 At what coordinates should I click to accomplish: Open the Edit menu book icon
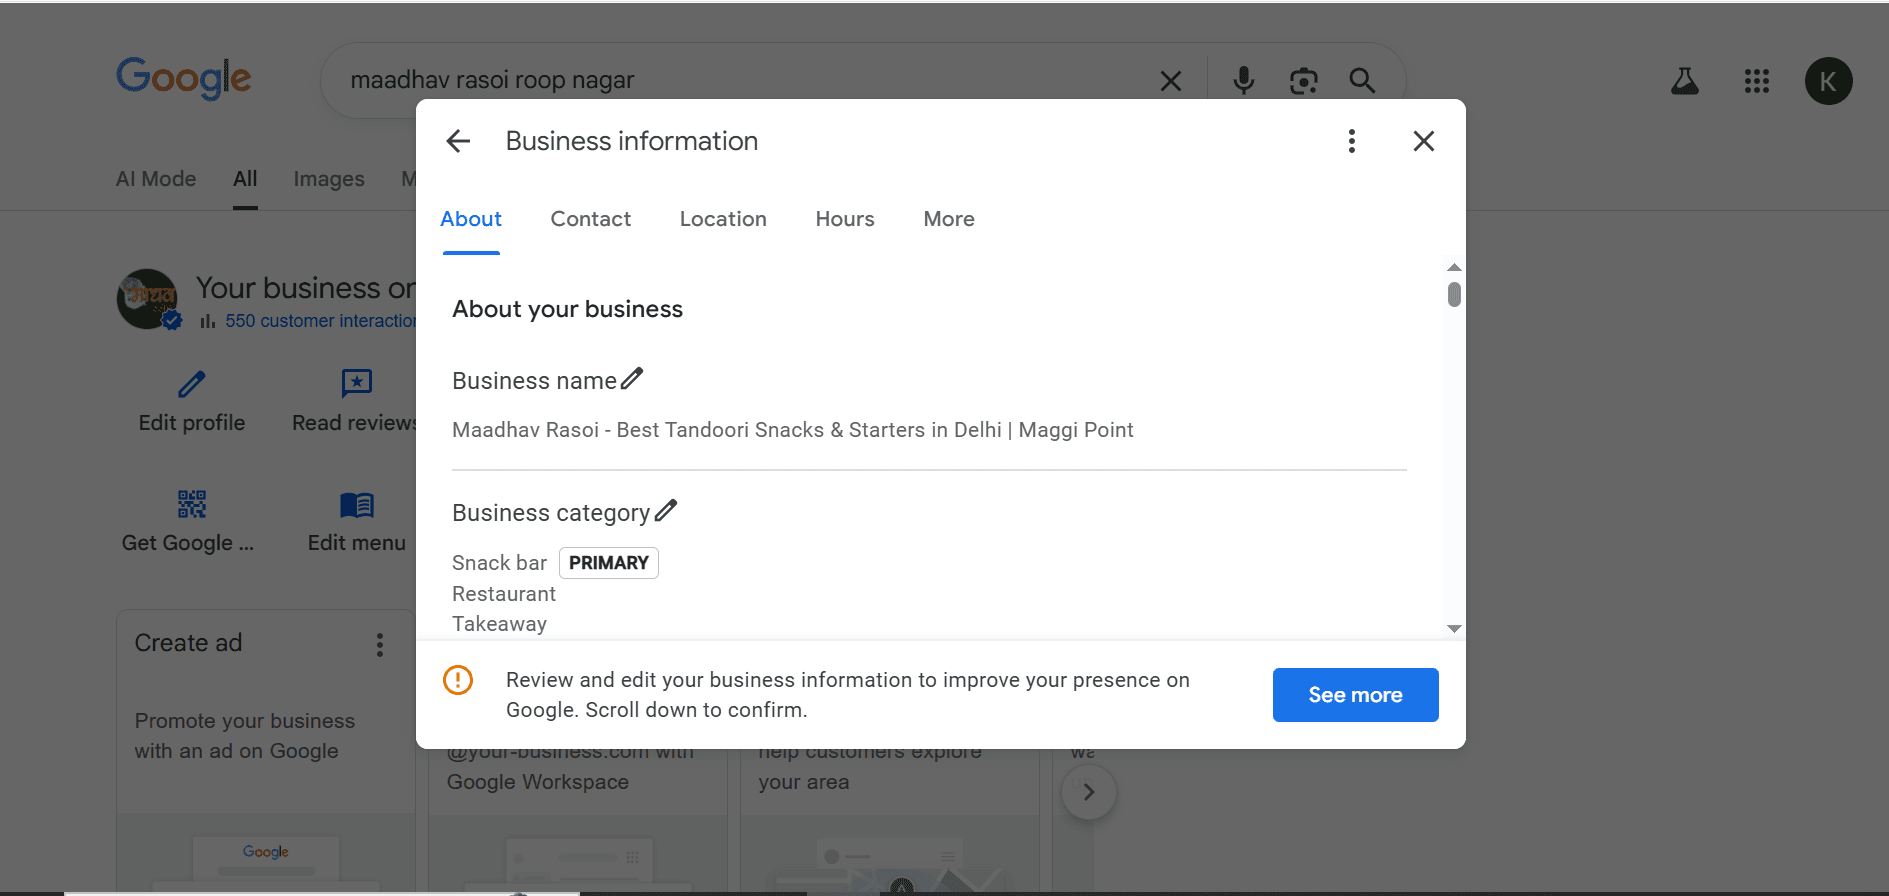(357, 505)
